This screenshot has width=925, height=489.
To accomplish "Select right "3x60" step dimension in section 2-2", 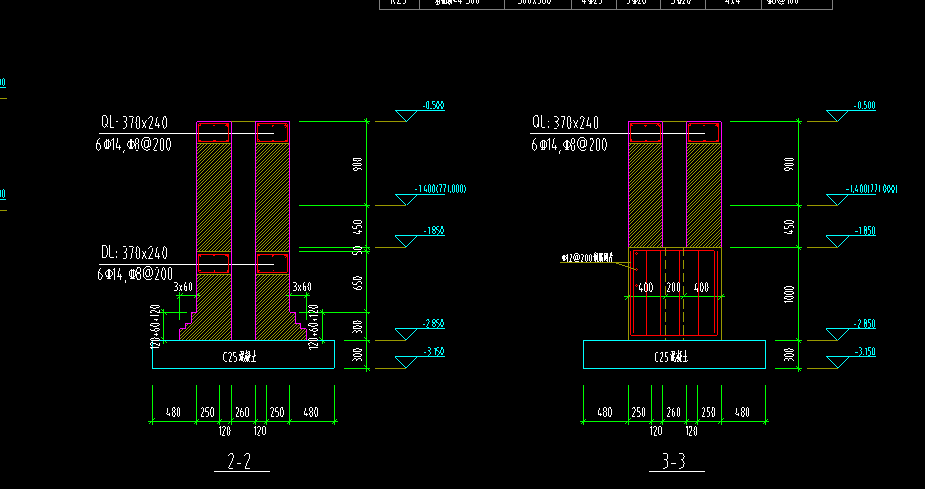I will (301, 287).
